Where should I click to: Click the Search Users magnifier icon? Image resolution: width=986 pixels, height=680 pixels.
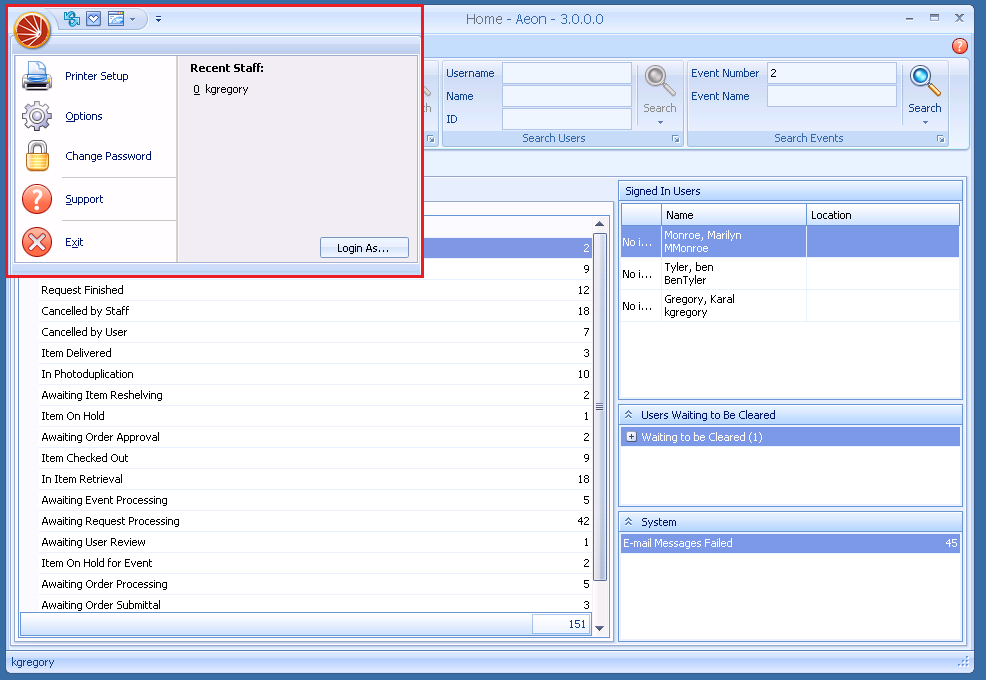660,81
